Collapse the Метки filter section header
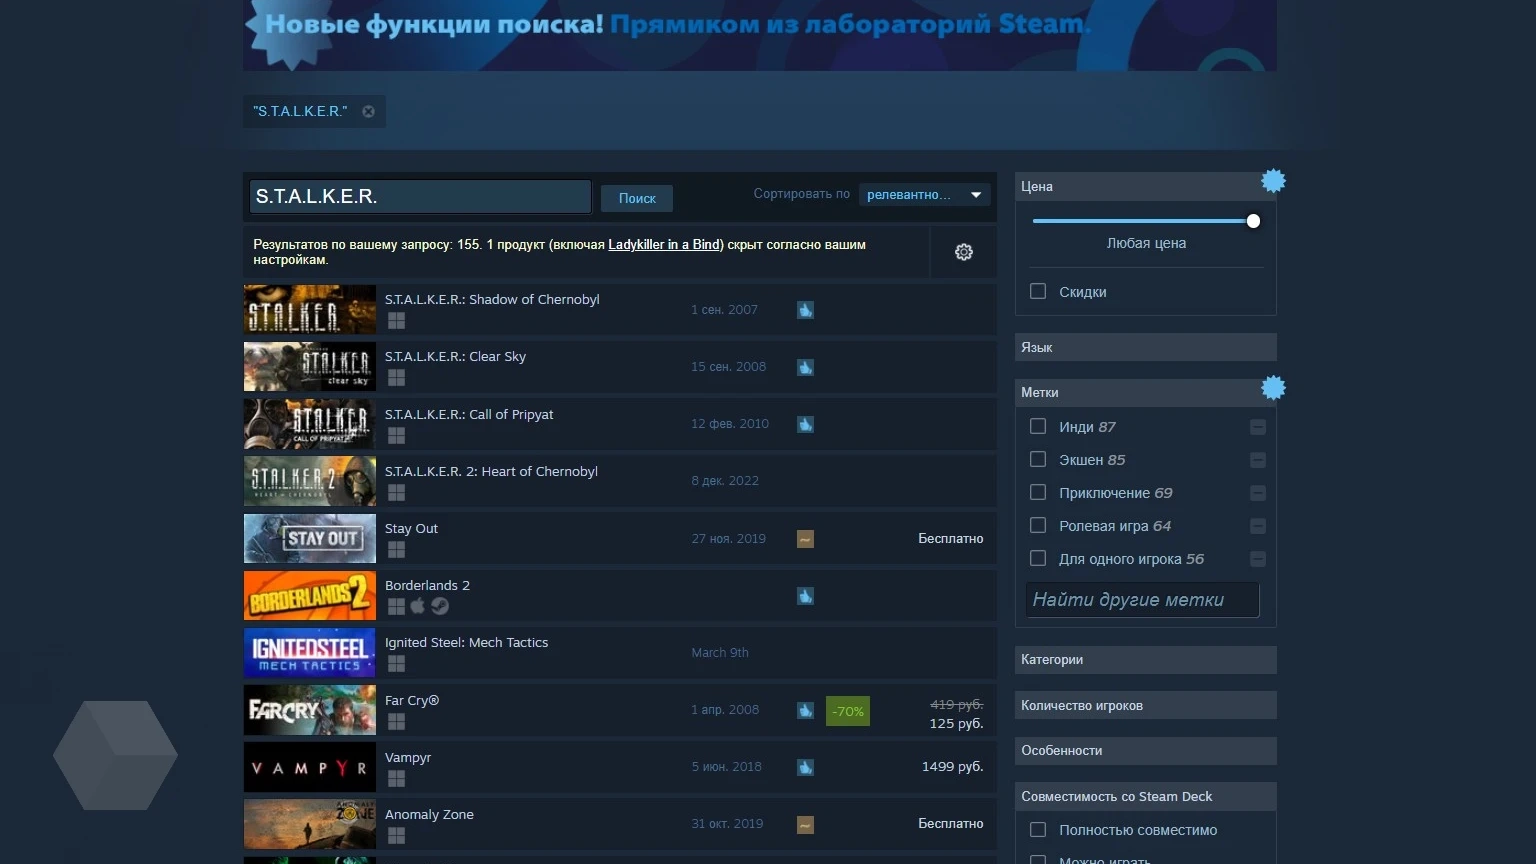Image resolution: width=1536 pixels, height=864 pixels. [x=1145, y=392]
